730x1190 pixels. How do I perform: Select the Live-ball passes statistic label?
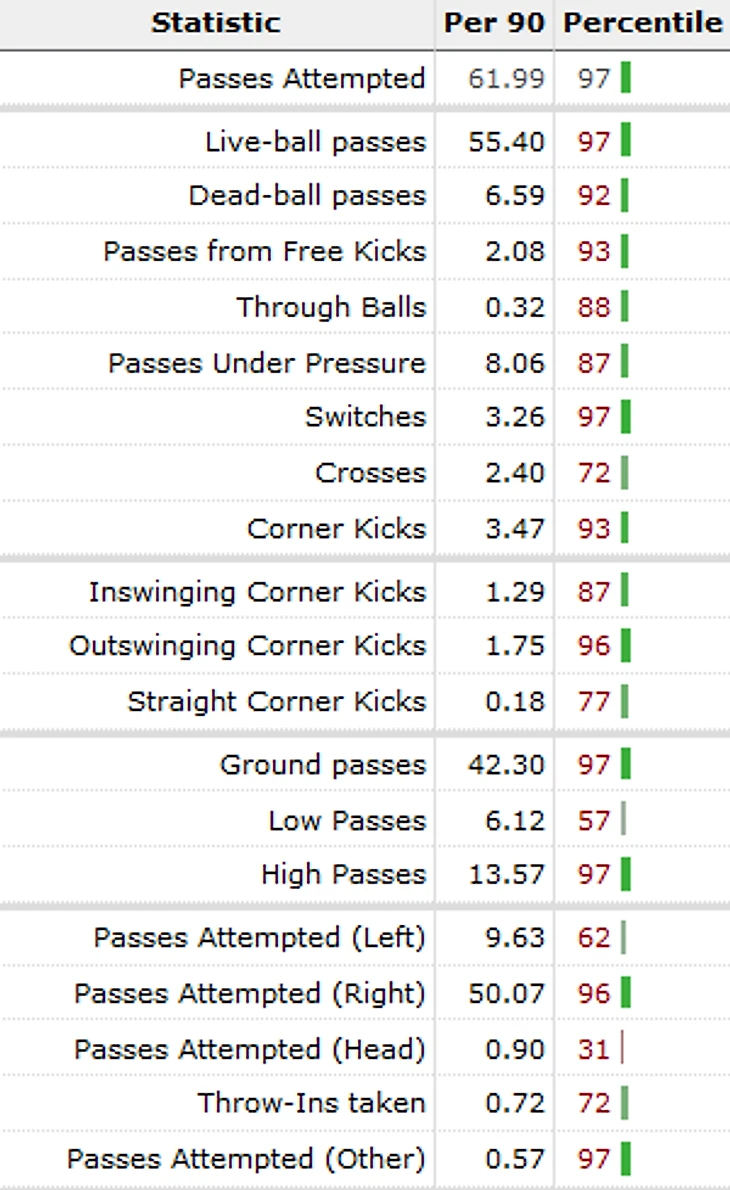point(315,142)
